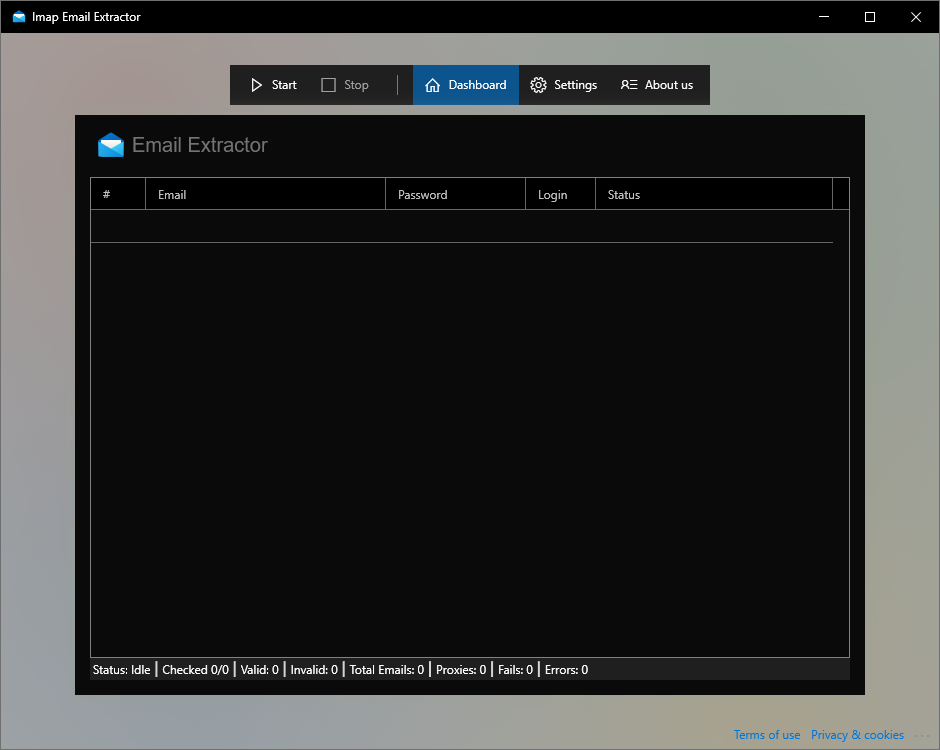
Task: Click the Start play icon
Action: [257, 85]
